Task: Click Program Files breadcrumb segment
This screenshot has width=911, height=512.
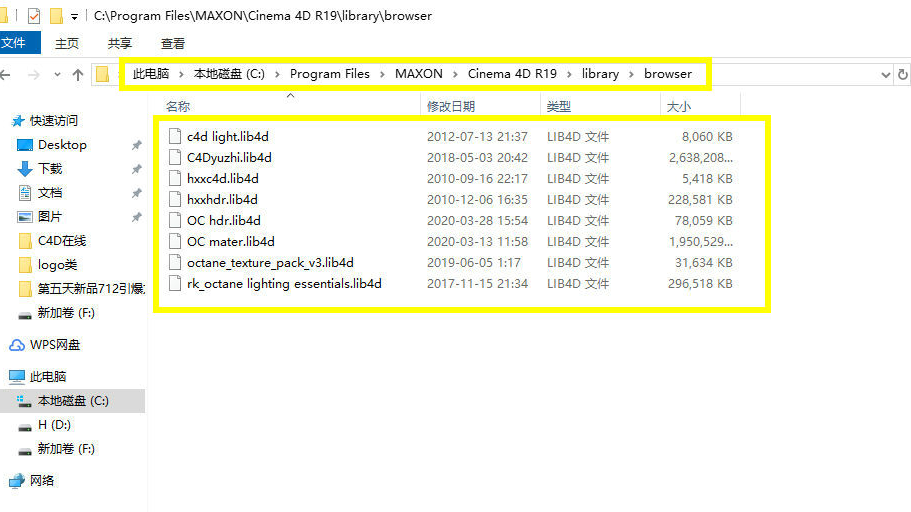Action: pos(329,74)
